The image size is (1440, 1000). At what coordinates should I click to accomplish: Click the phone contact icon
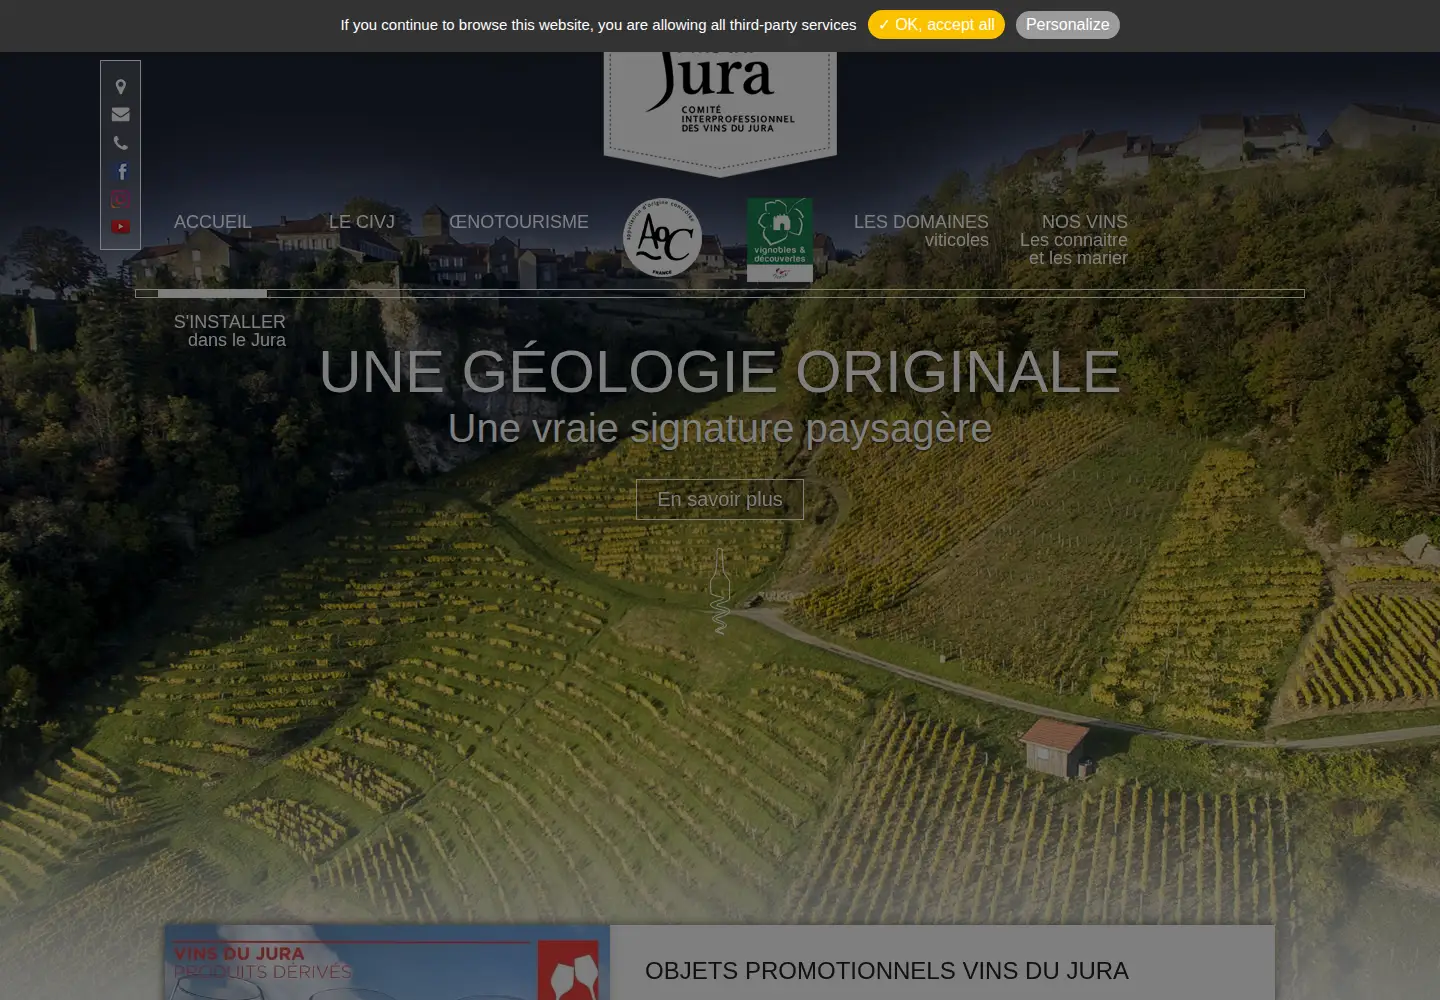point(121,143)
